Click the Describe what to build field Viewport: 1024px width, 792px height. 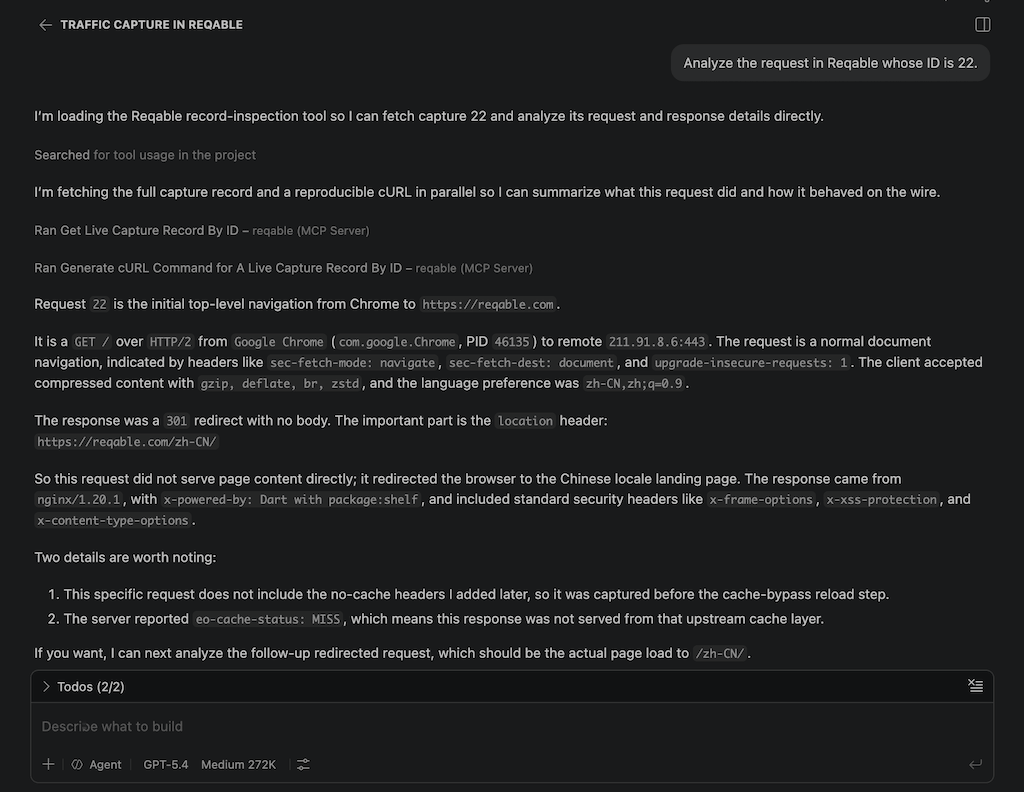coord(512,726)
